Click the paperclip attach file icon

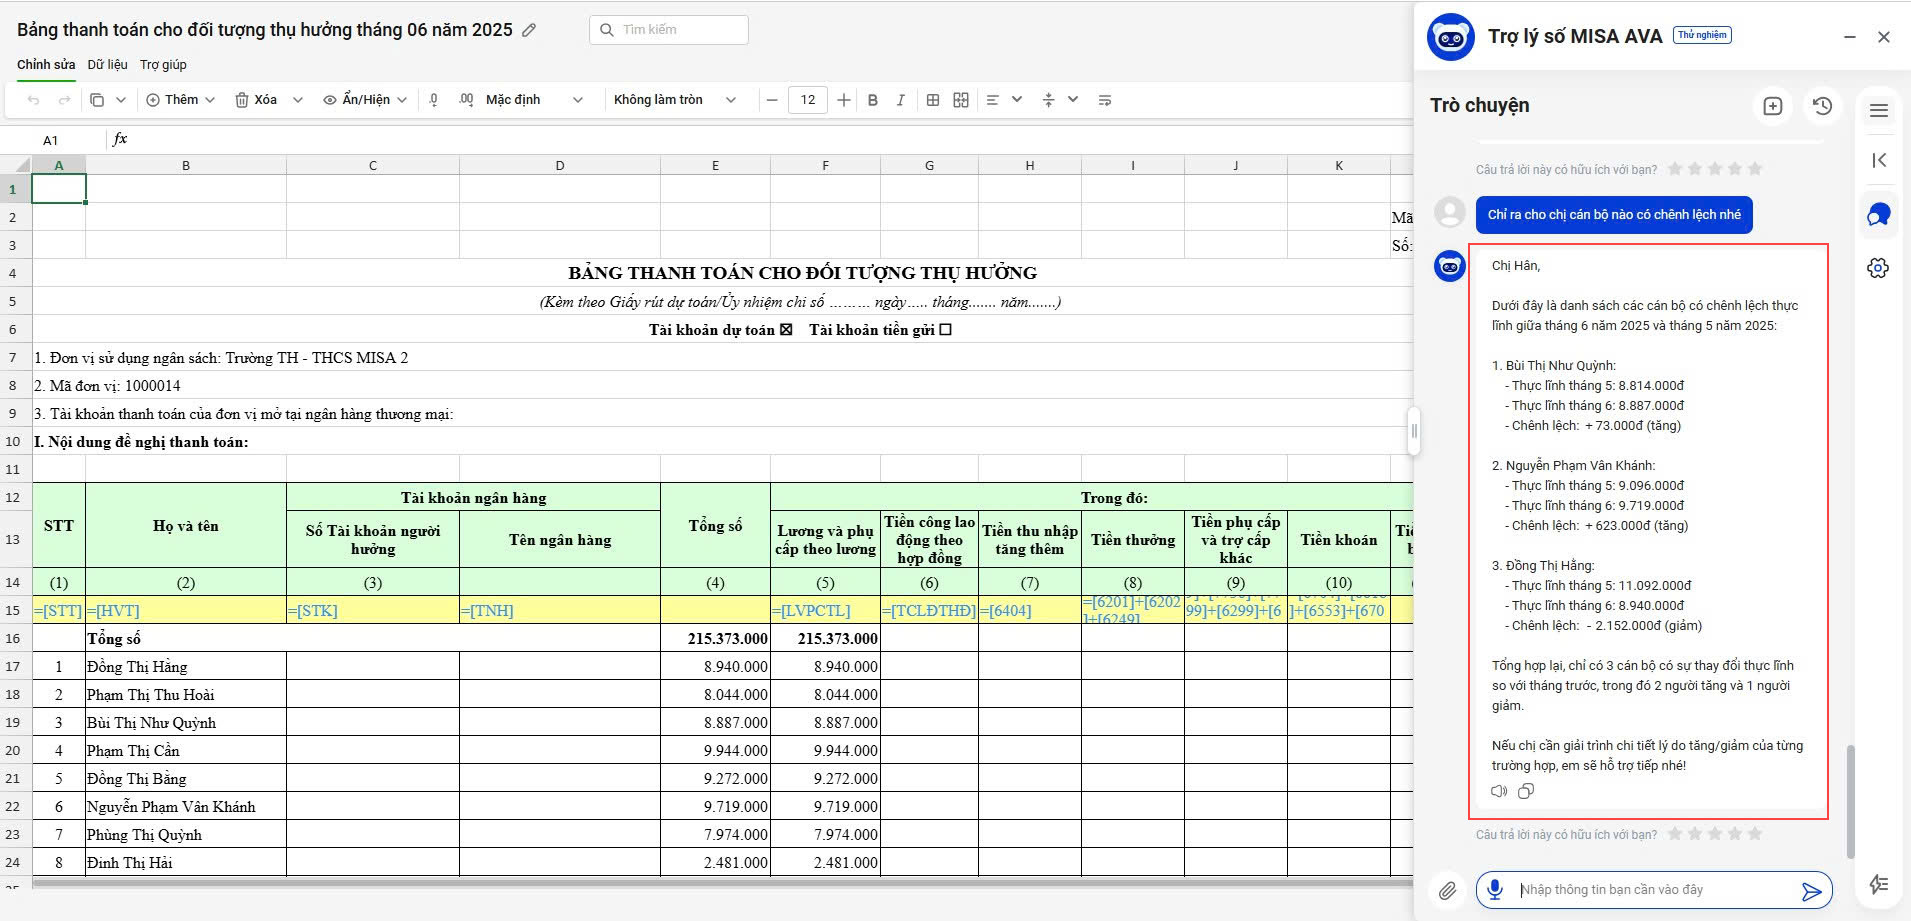1447,890
